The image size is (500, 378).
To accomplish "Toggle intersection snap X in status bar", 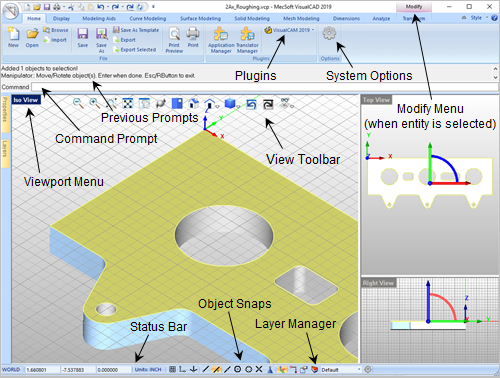I will pyautogui.click(x=259, y=369).
